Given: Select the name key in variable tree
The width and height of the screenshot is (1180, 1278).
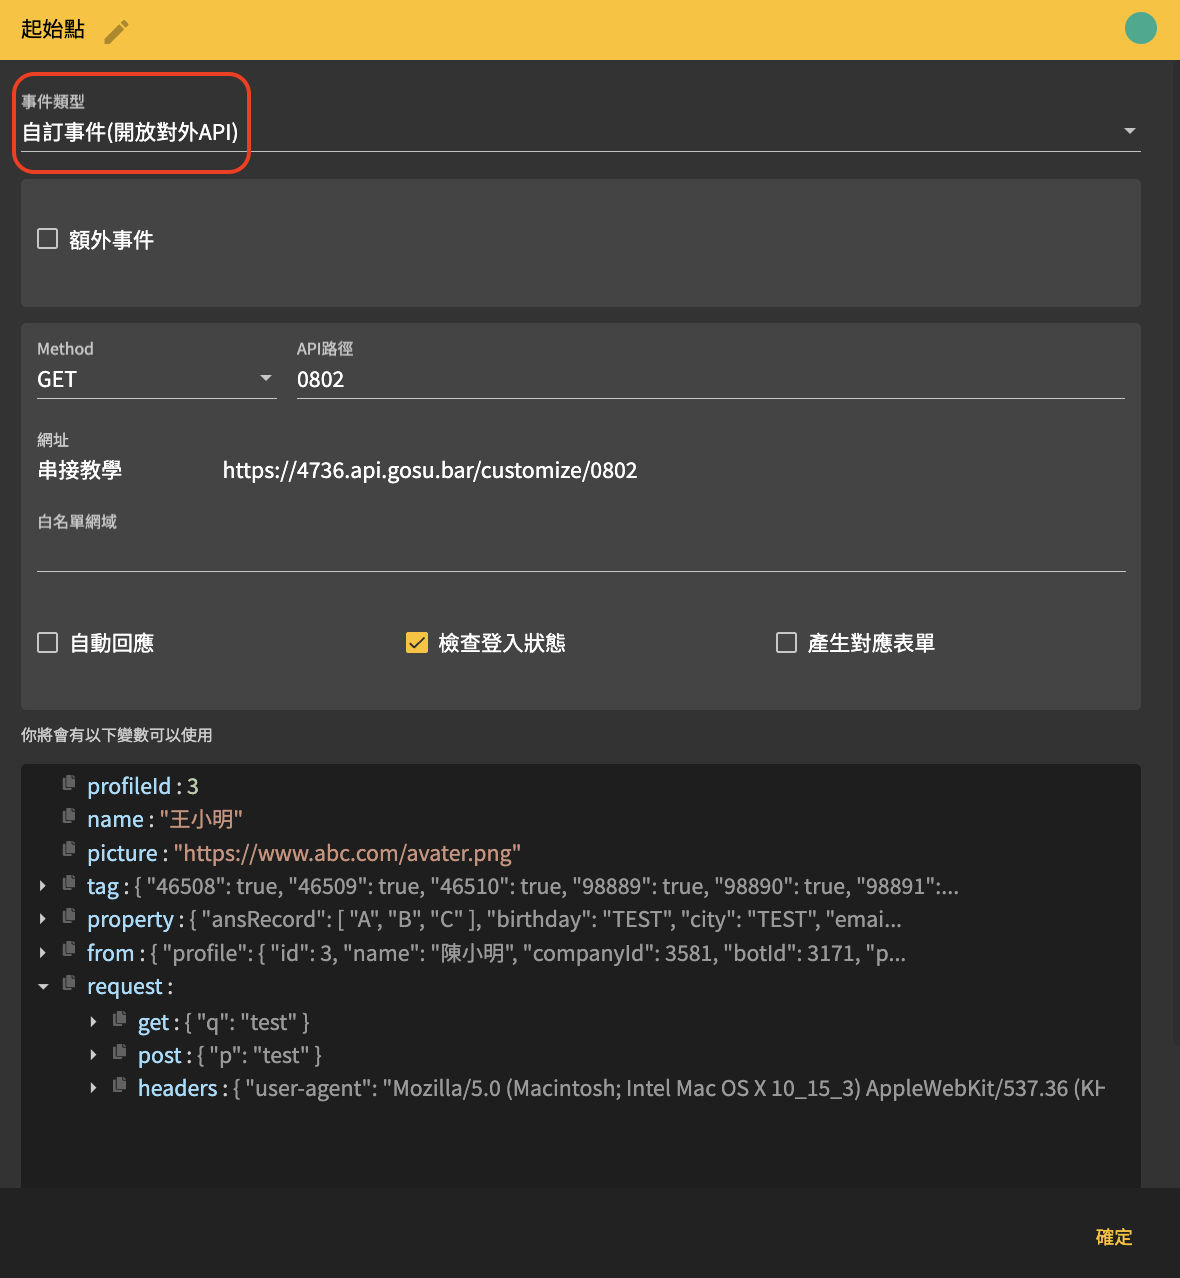Looking at the screenshot, I should tap(115, 819).
